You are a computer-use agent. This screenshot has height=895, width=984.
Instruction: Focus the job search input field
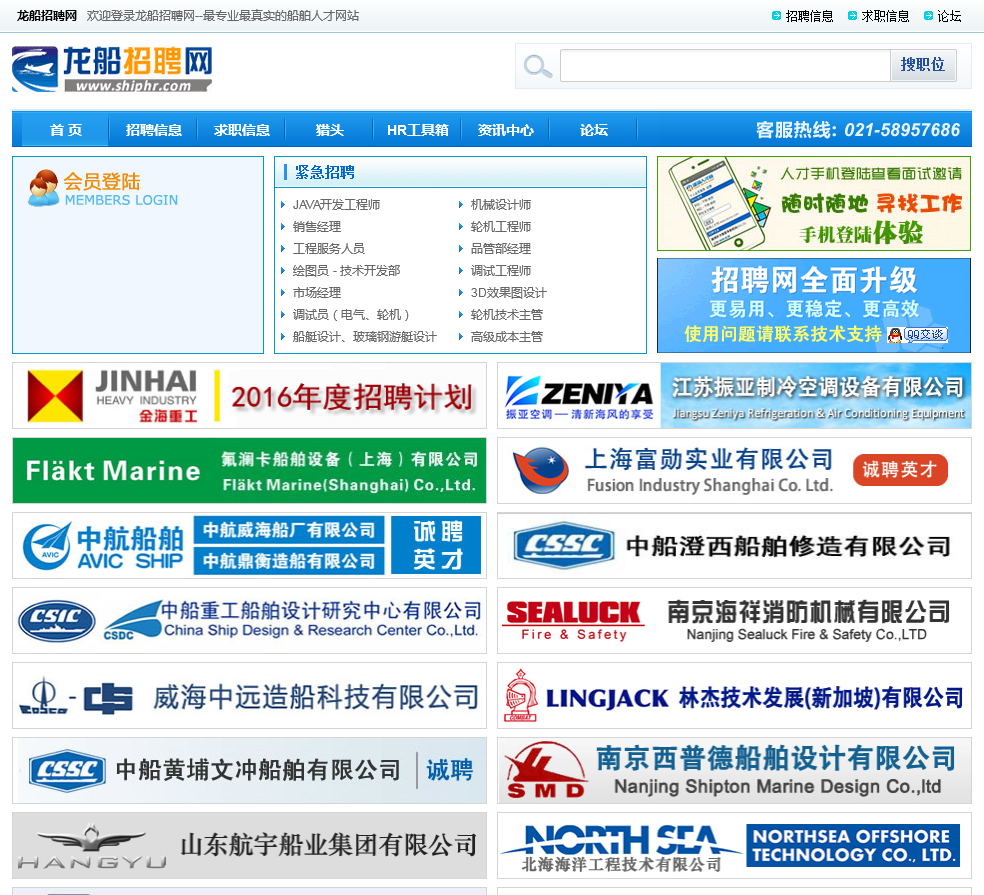click(x=725, y=65)
